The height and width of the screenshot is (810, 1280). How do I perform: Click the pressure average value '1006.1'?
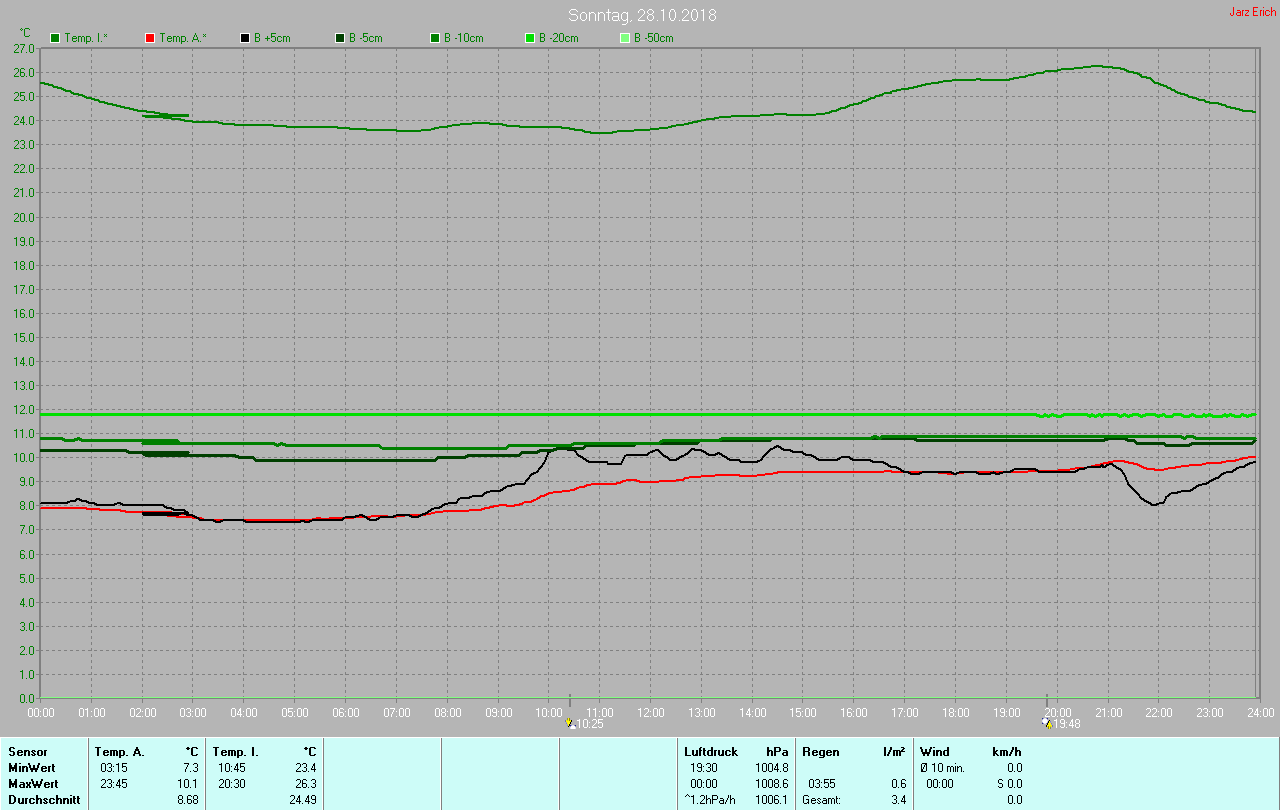pos(772,800)
